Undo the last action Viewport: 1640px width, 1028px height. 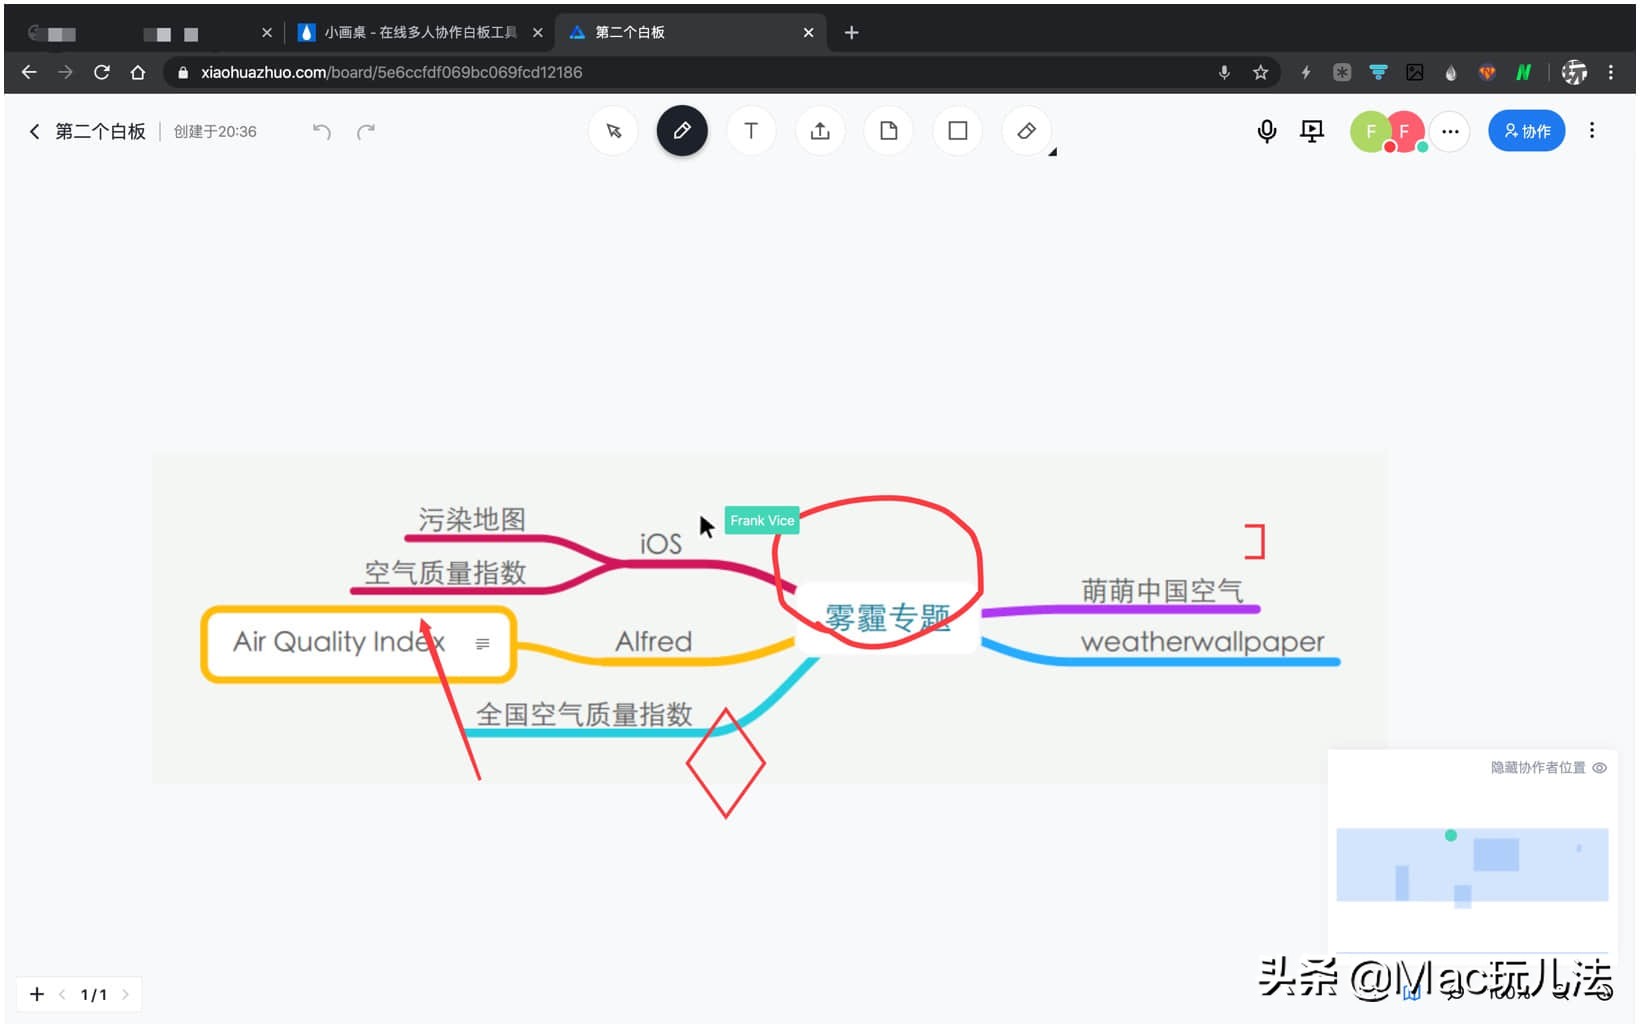pyautogui.click(x=321, y=131)
